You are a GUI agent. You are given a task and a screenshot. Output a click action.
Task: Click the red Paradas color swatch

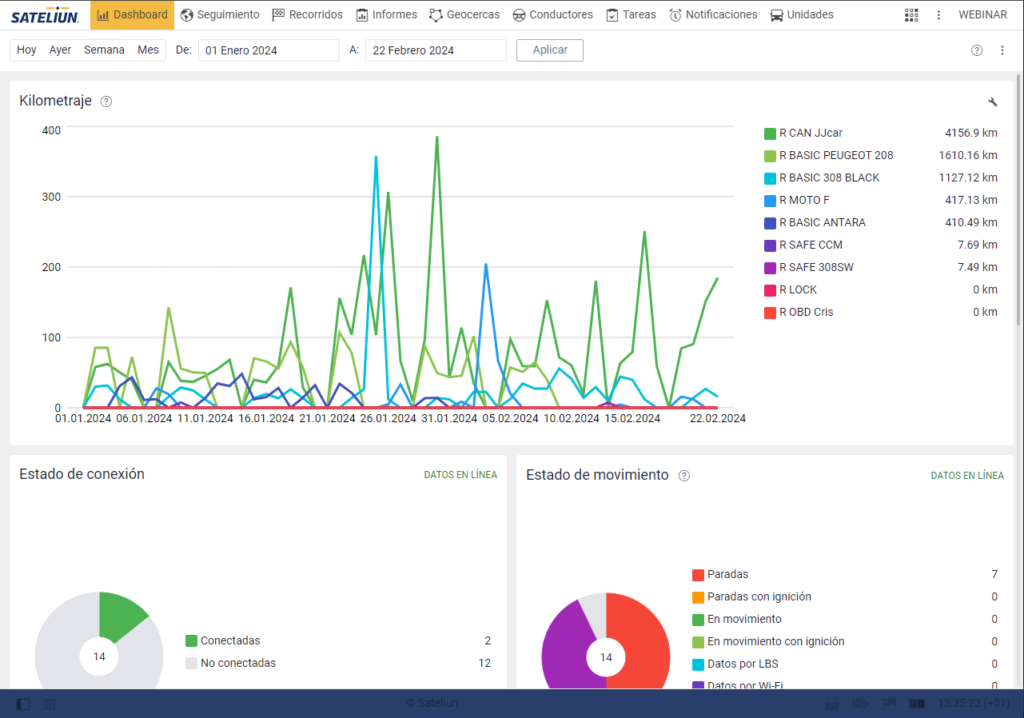698,575
